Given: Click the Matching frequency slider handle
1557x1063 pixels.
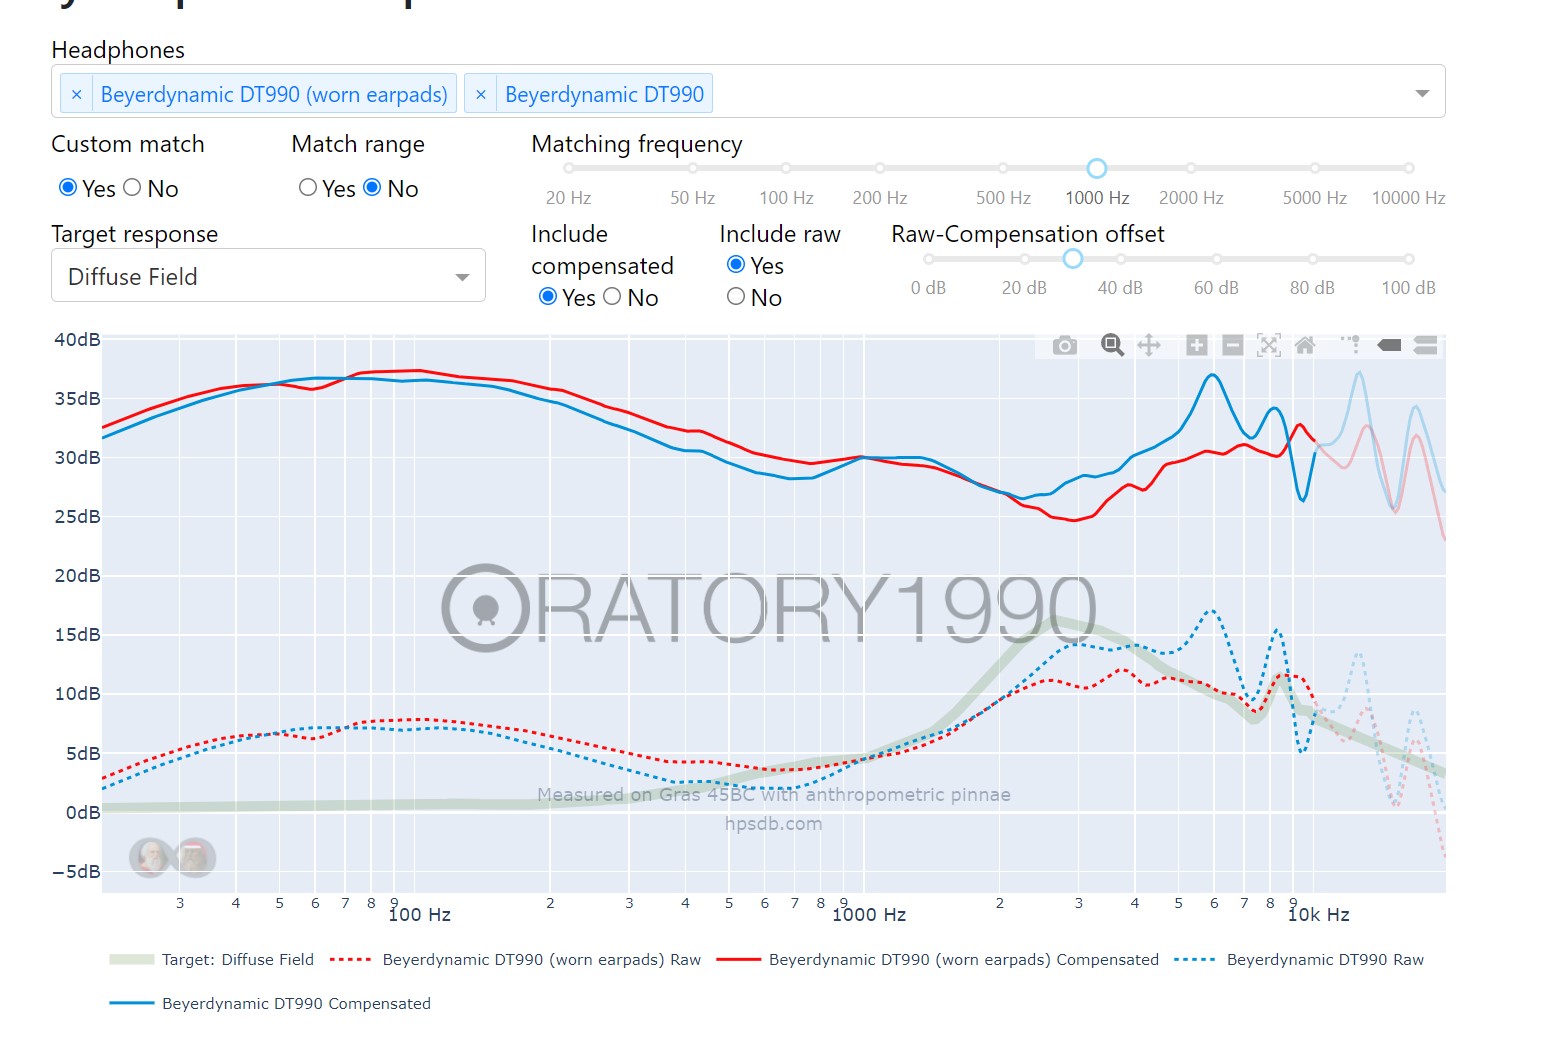Looking at the screenshot, I should [x=1097, y=168].
